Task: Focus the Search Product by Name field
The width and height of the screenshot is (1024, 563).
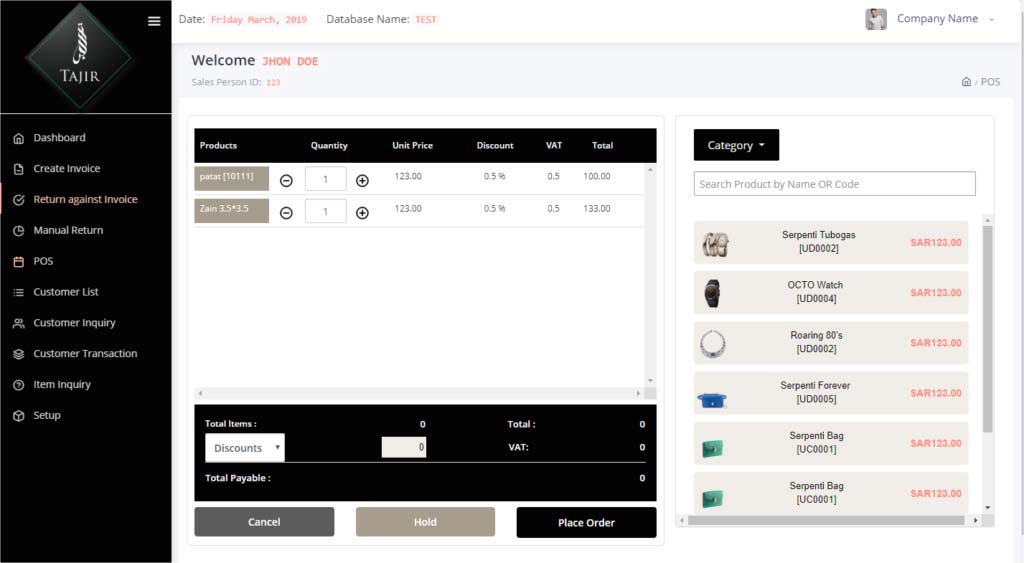Action: click(x=835, y=184)
